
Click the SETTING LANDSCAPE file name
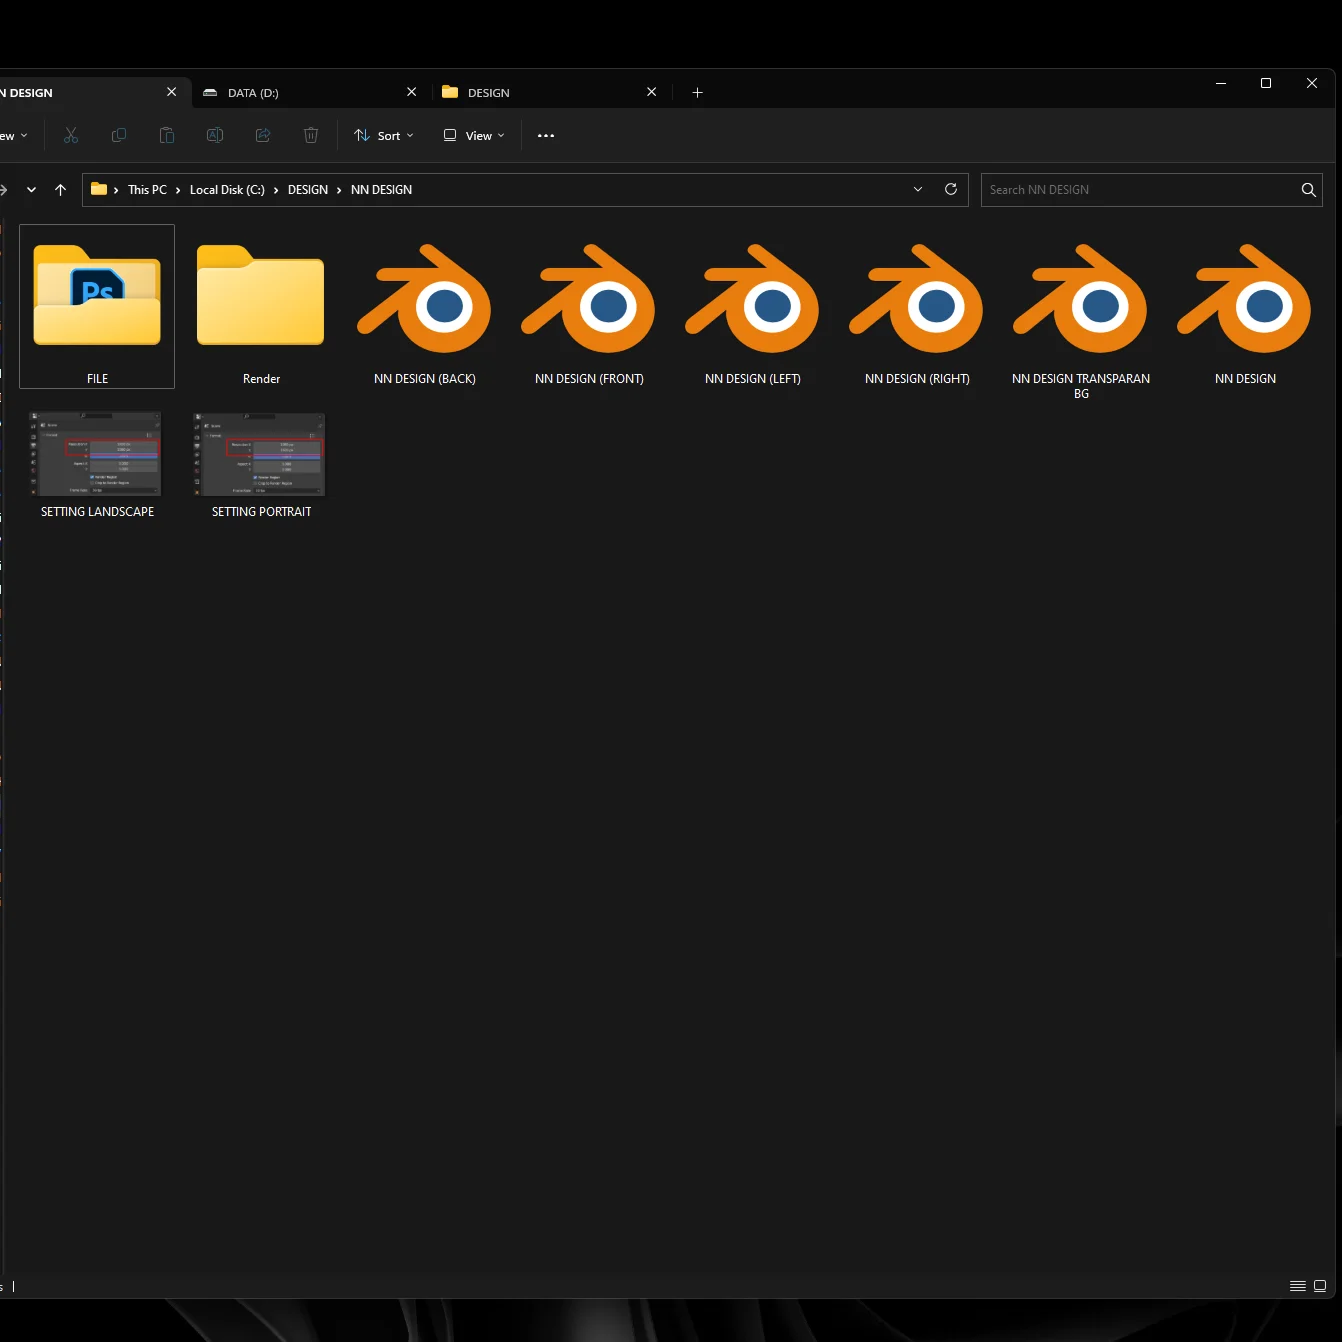tap(97, 512)
